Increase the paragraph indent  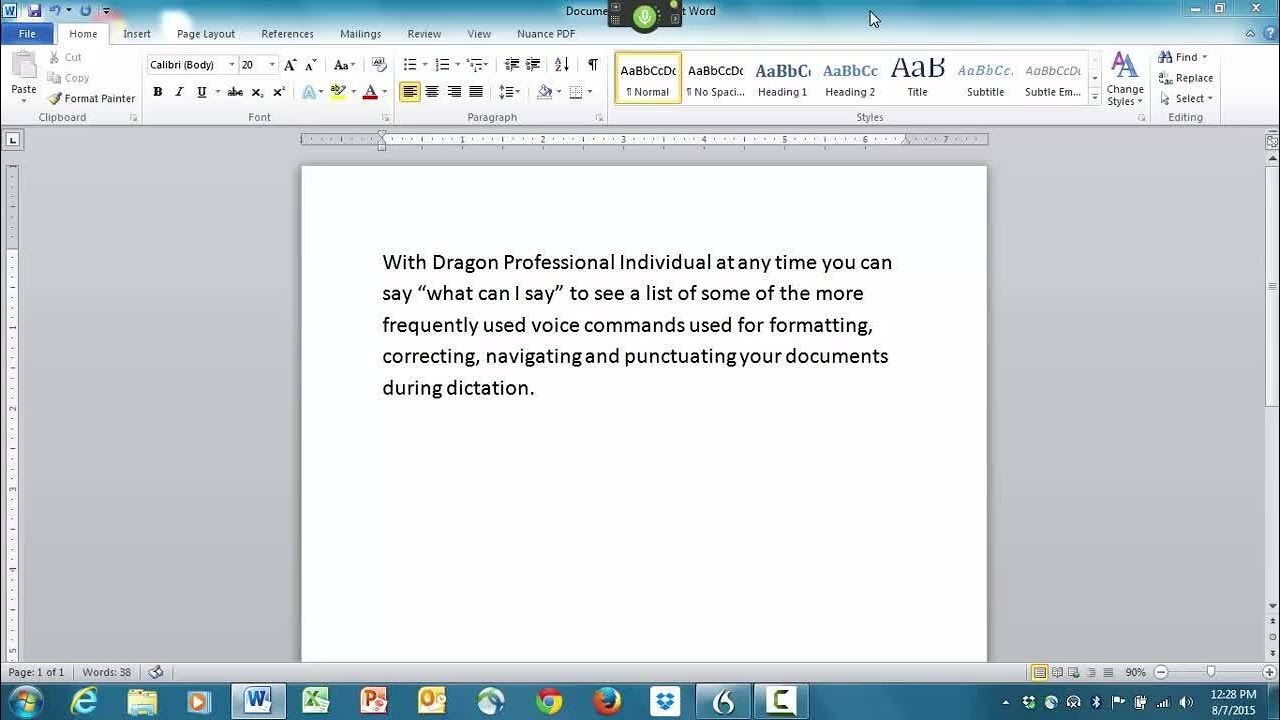click(x=533, y=65)
